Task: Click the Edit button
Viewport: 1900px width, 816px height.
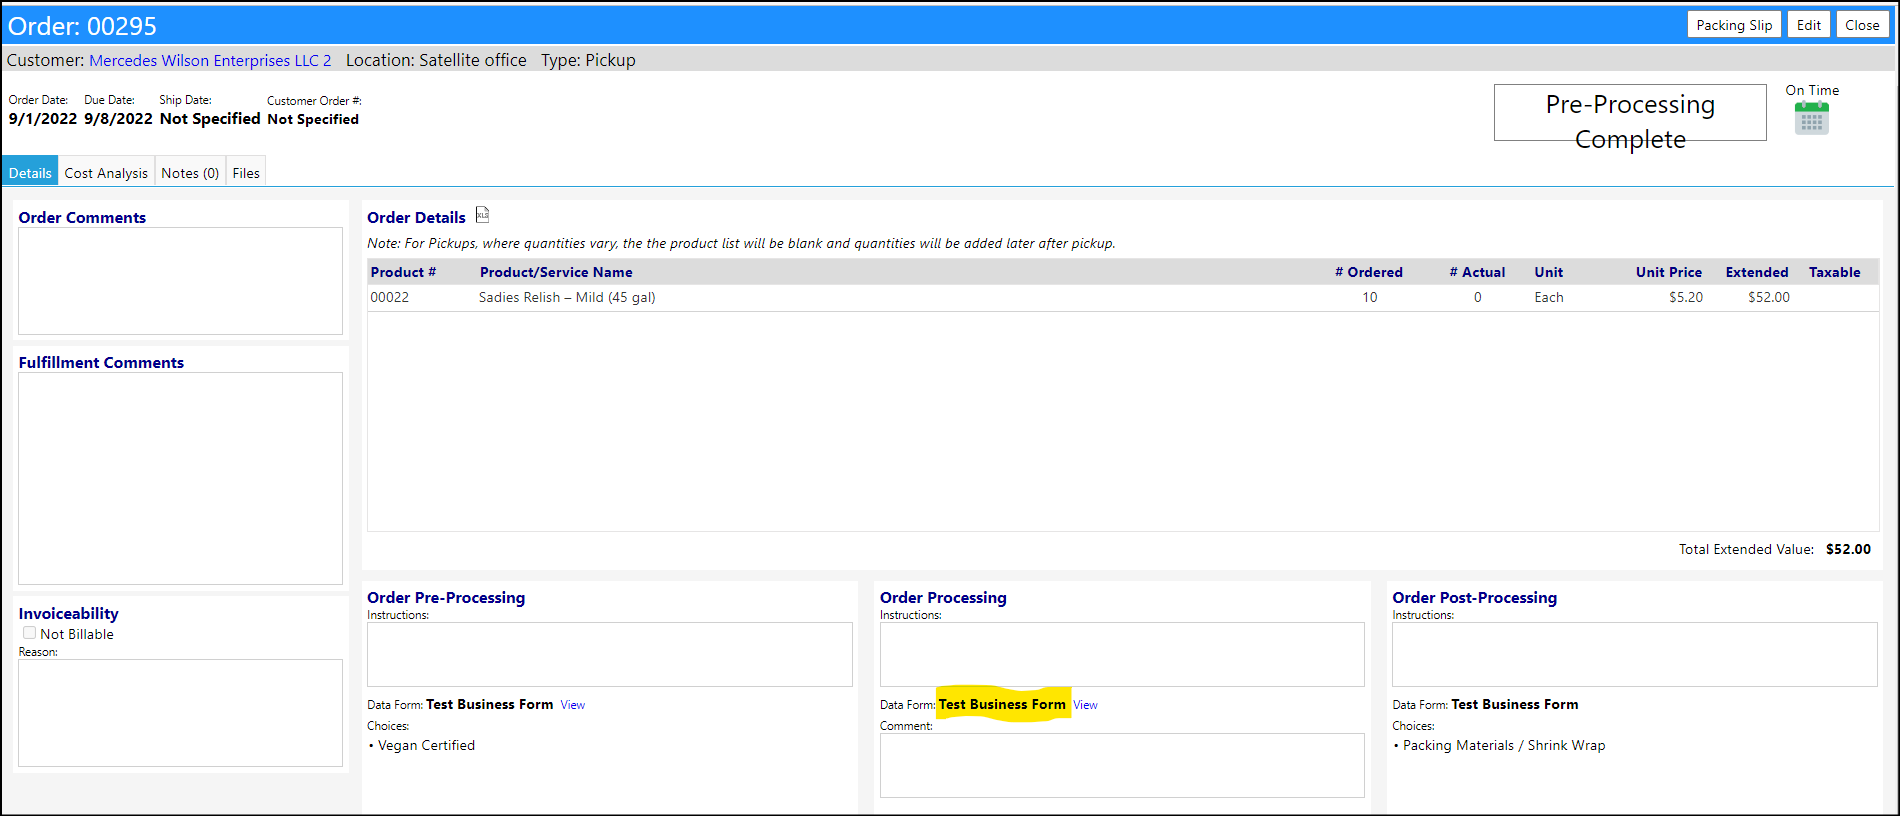Action: pos(1808,25)
